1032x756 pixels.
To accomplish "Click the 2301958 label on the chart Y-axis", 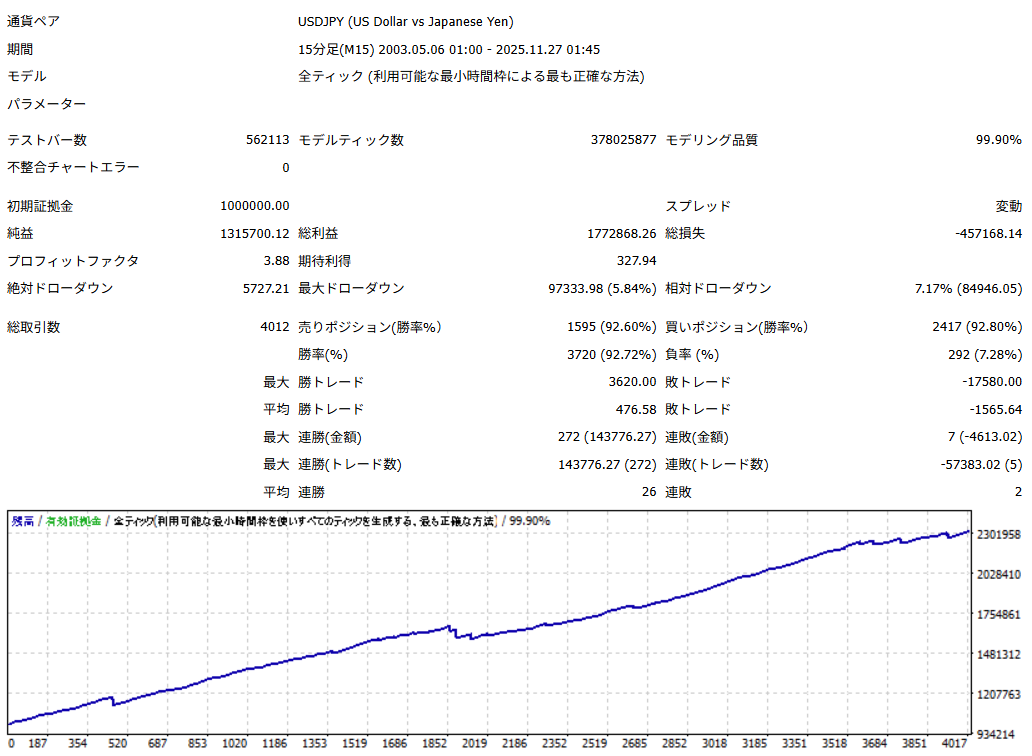I will point(997,534).
